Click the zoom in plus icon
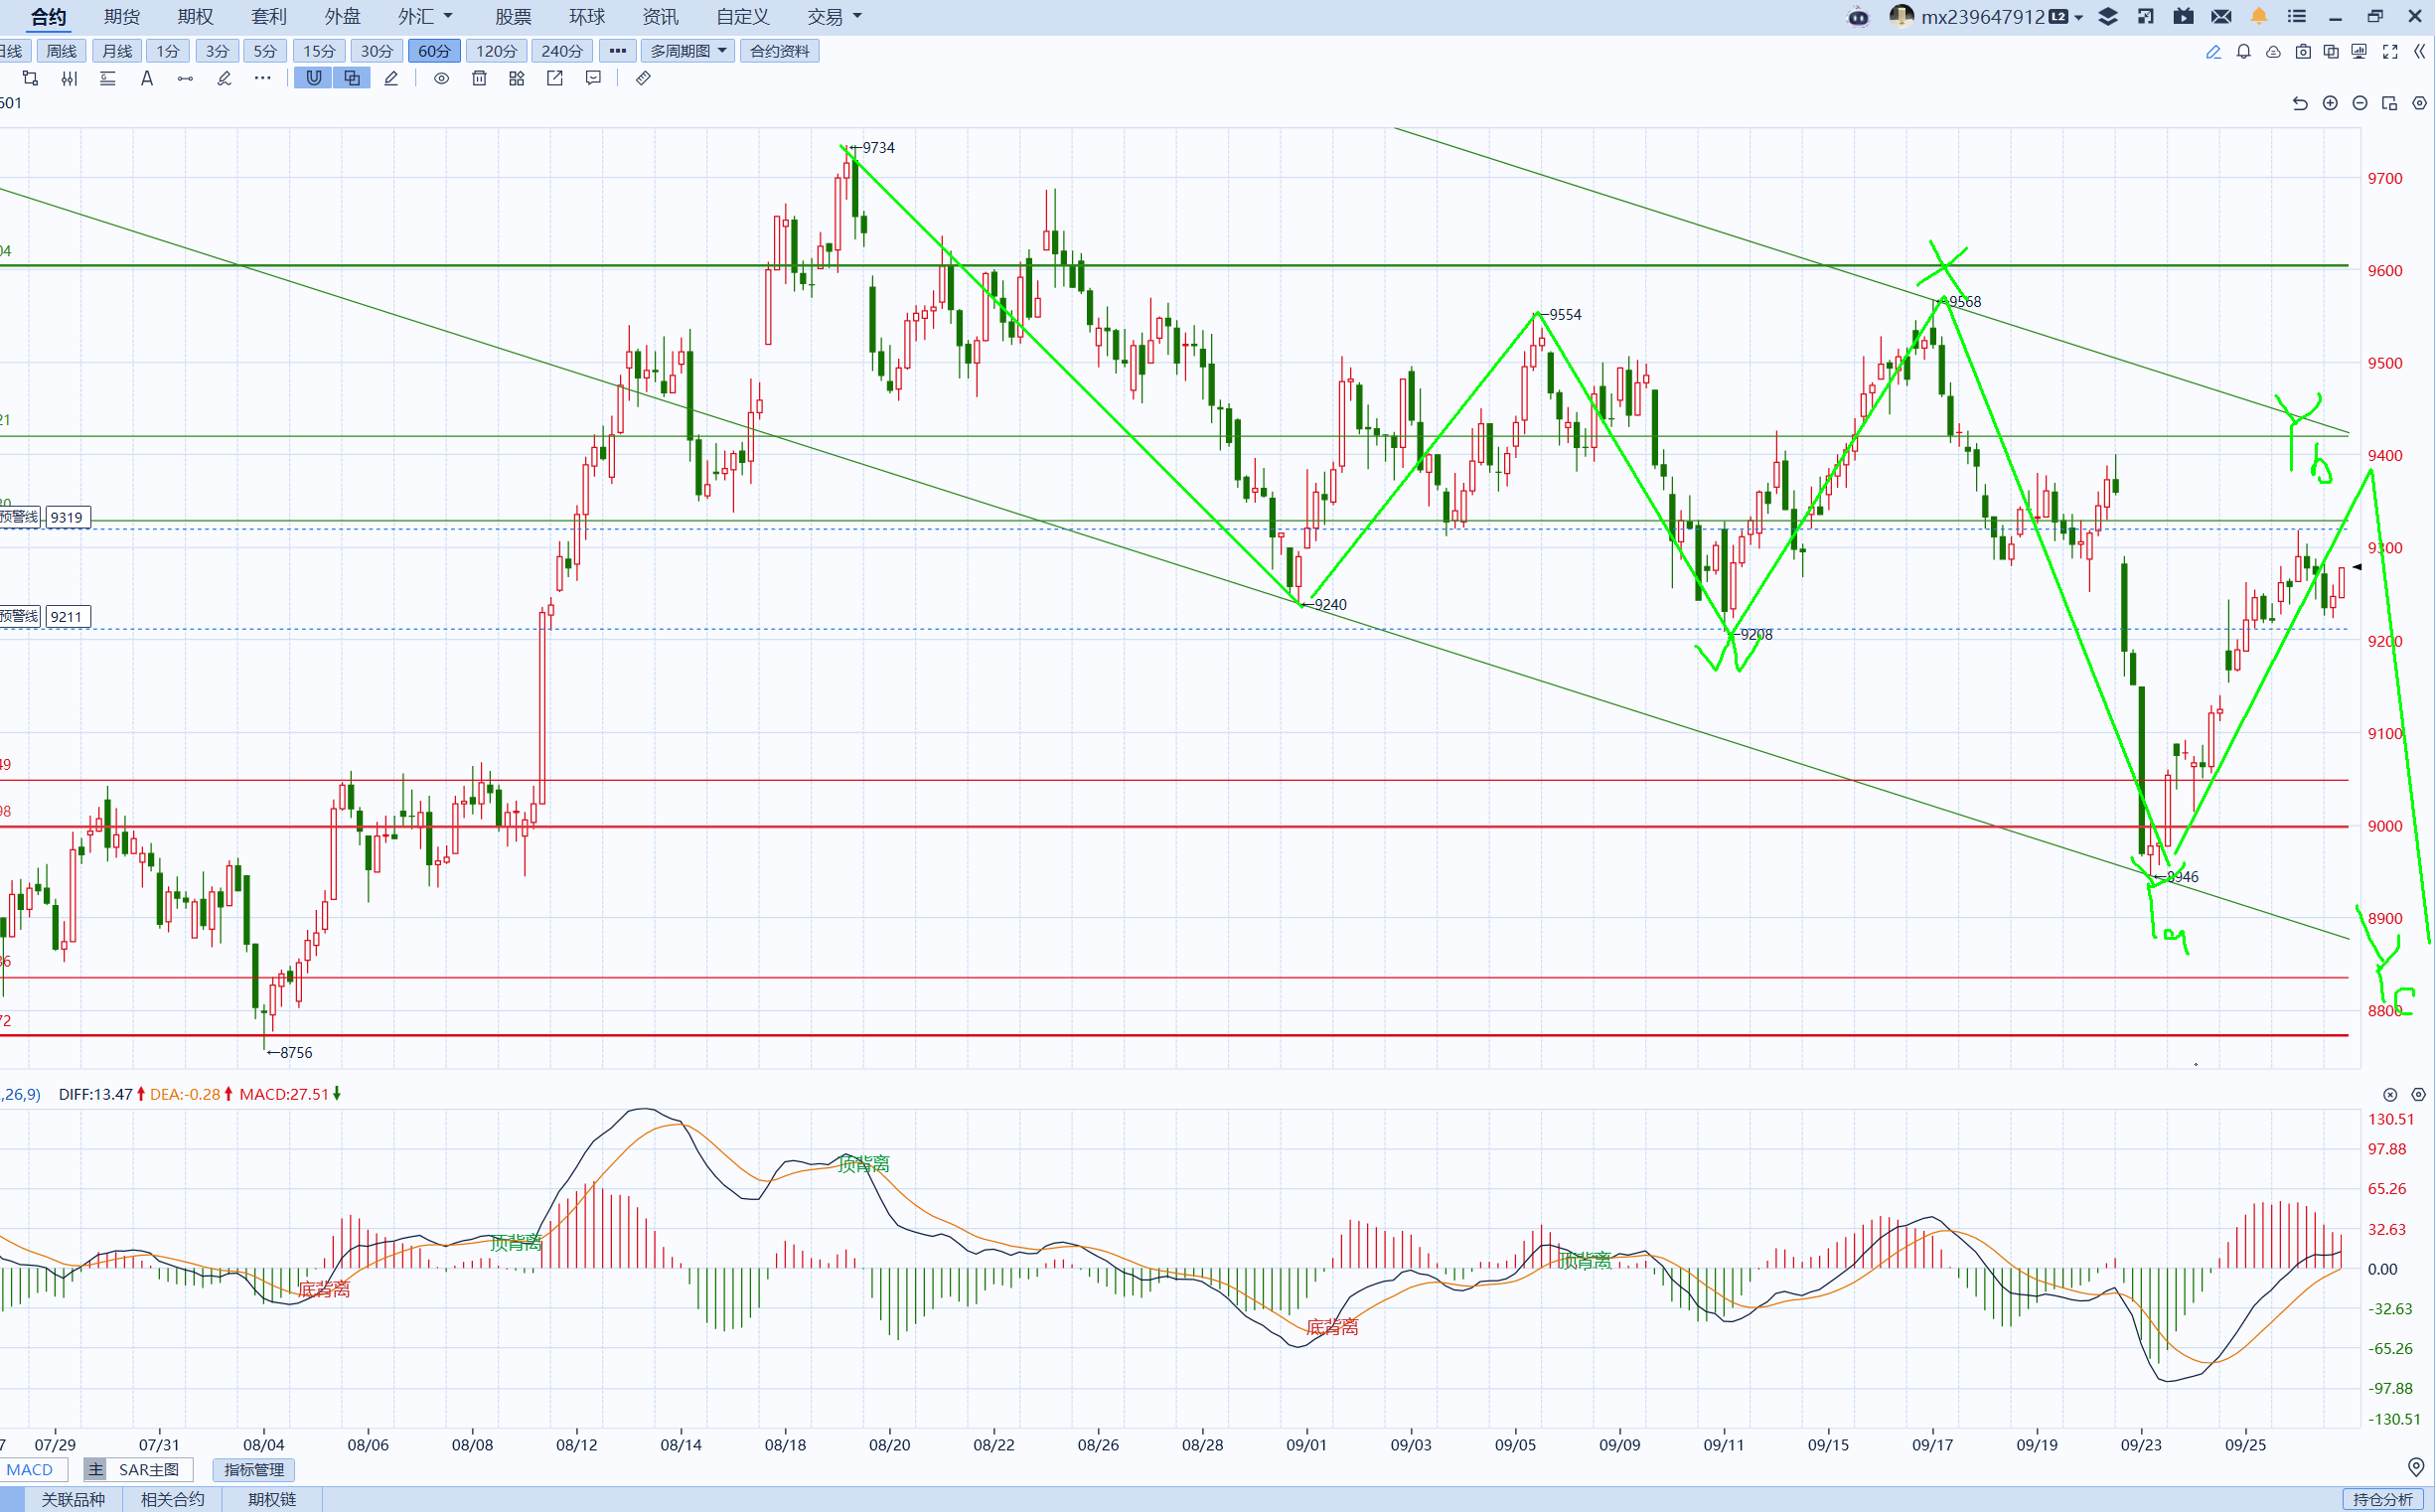This screenshot has width=2435, height=1512. pos(2330,103)
